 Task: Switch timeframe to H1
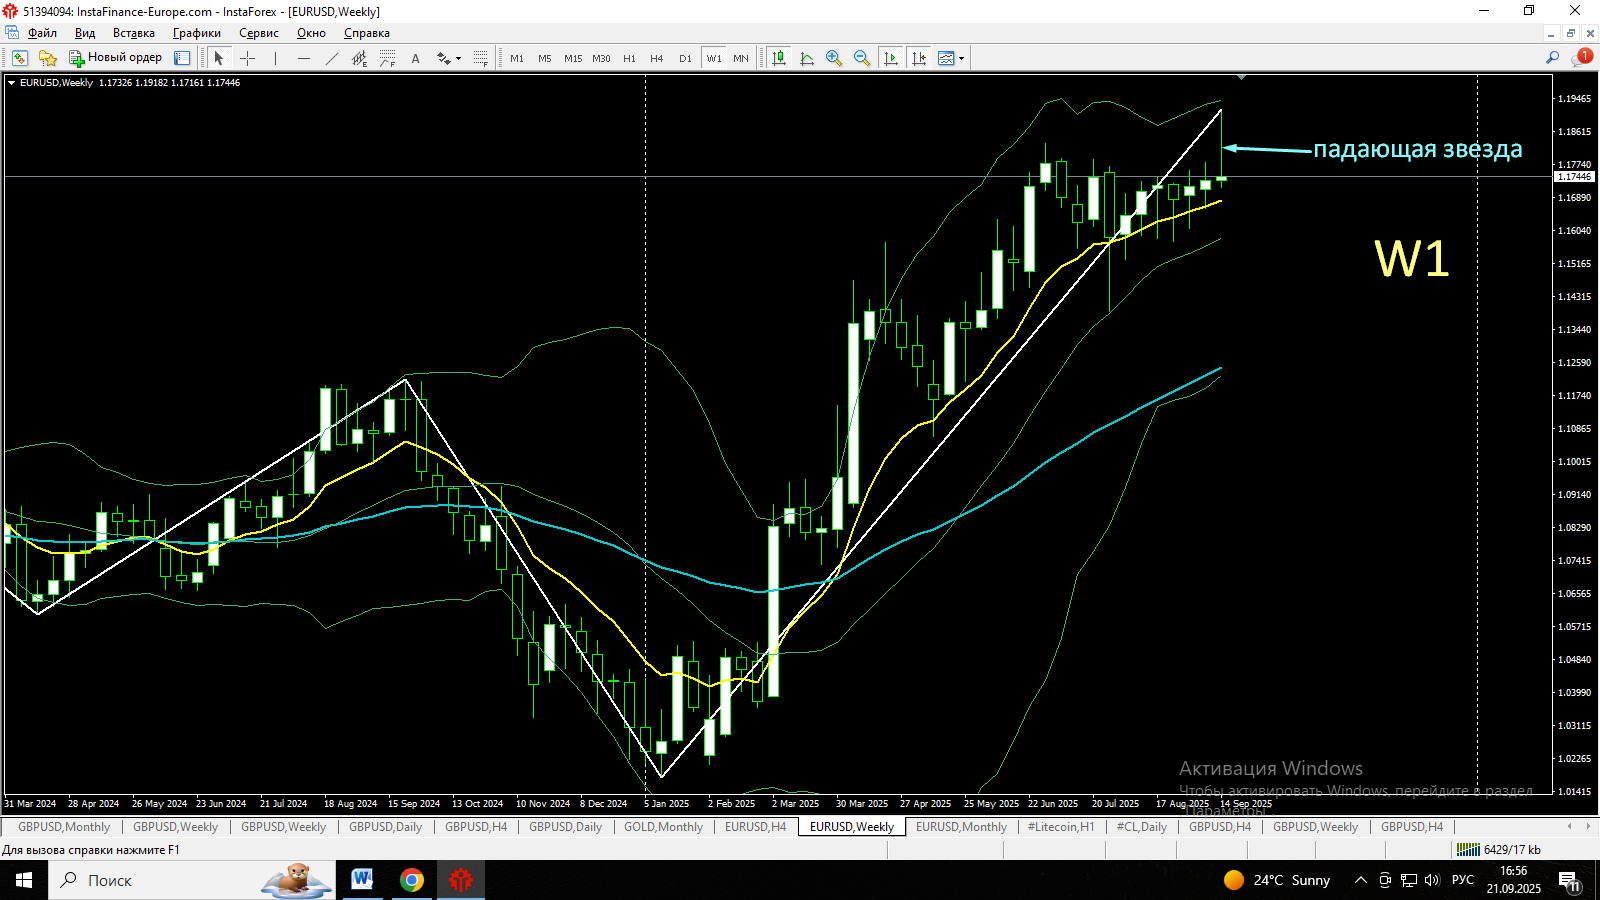pyautogui.click(x=629, y=58)
